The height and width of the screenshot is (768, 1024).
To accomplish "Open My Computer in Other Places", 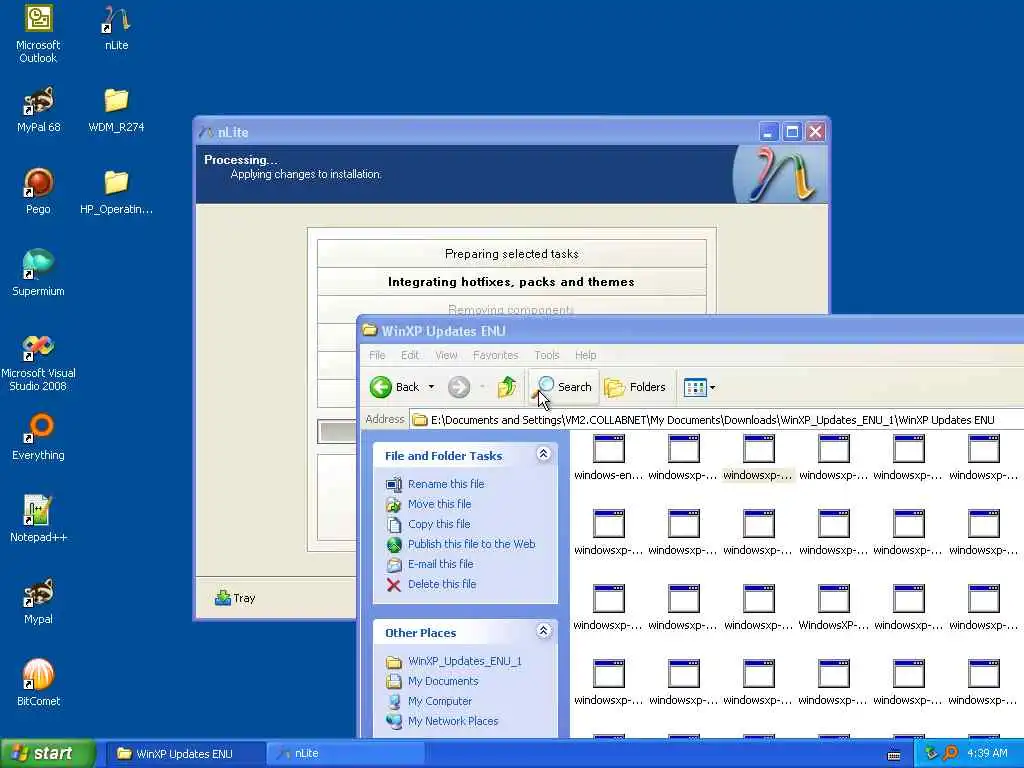I will pyautogui.click(x=440, y=701).
